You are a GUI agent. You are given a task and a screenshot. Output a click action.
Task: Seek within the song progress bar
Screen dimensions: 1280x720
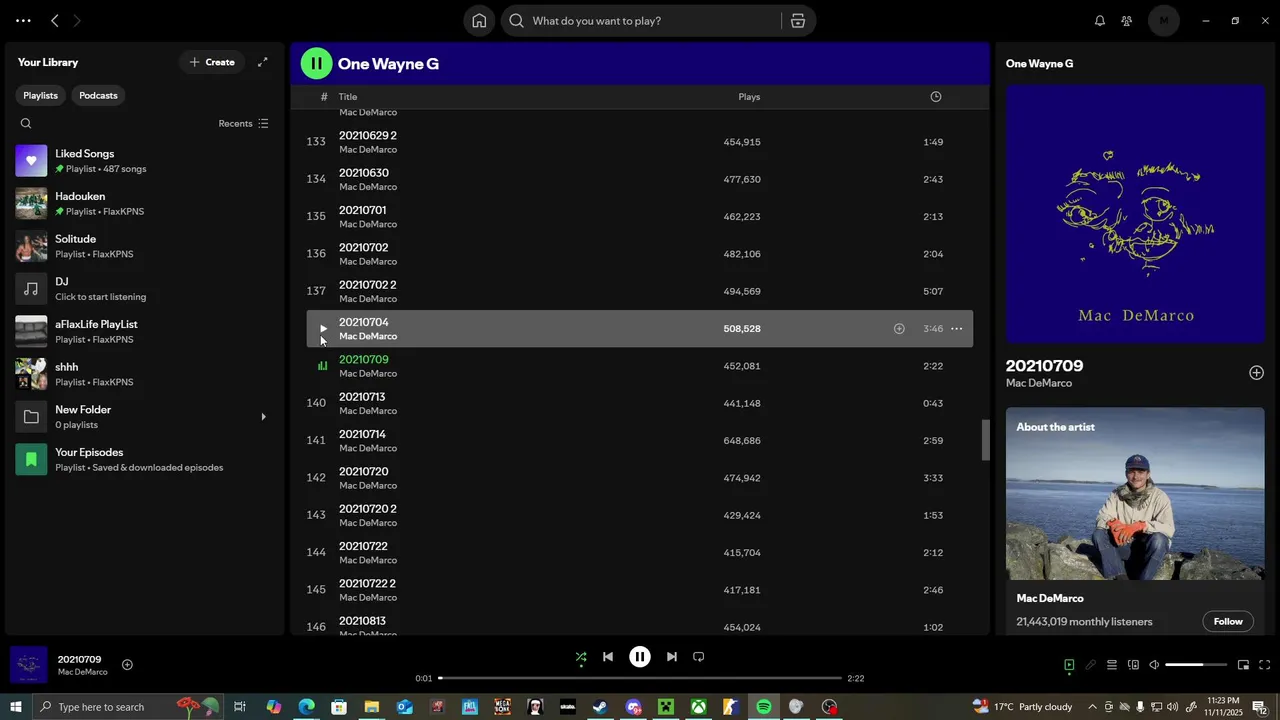pyautogui.click(x=640, y=678)
